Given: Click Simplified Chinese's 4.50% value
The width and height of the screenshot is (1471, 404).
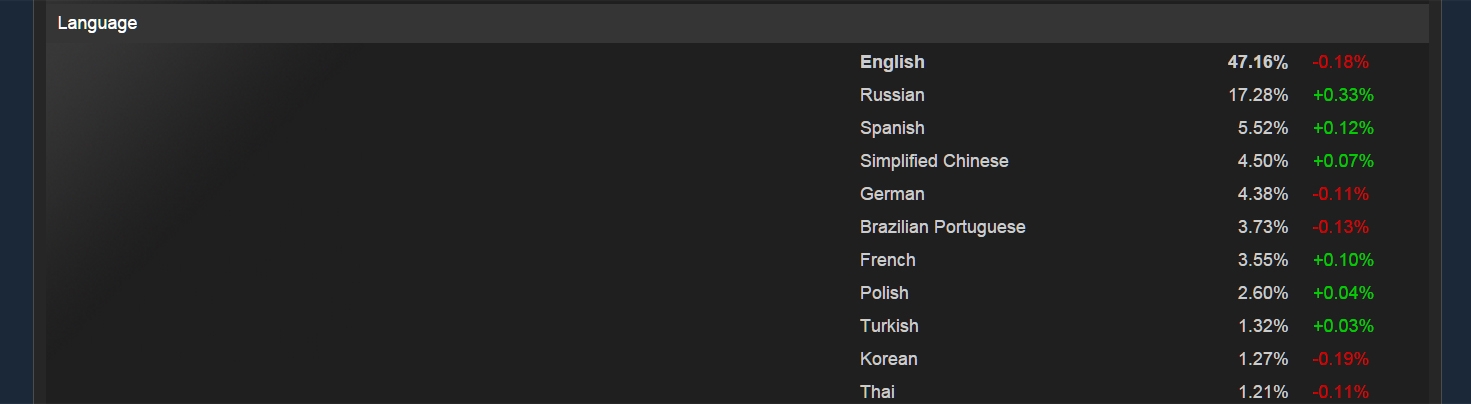Looking at the screenshot, I should (x=1262, y=161).
